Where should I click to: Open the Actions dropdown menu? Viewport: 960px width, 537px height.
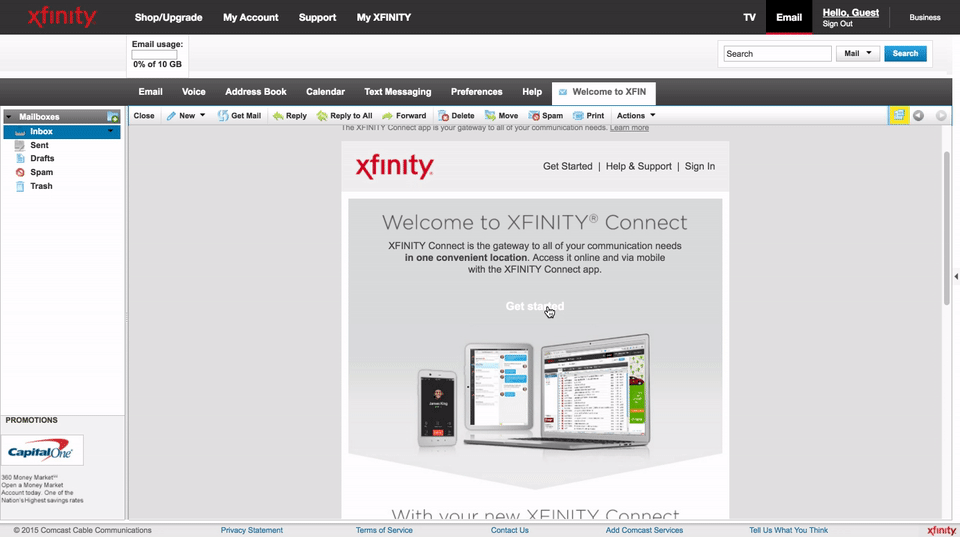point(636,116)
